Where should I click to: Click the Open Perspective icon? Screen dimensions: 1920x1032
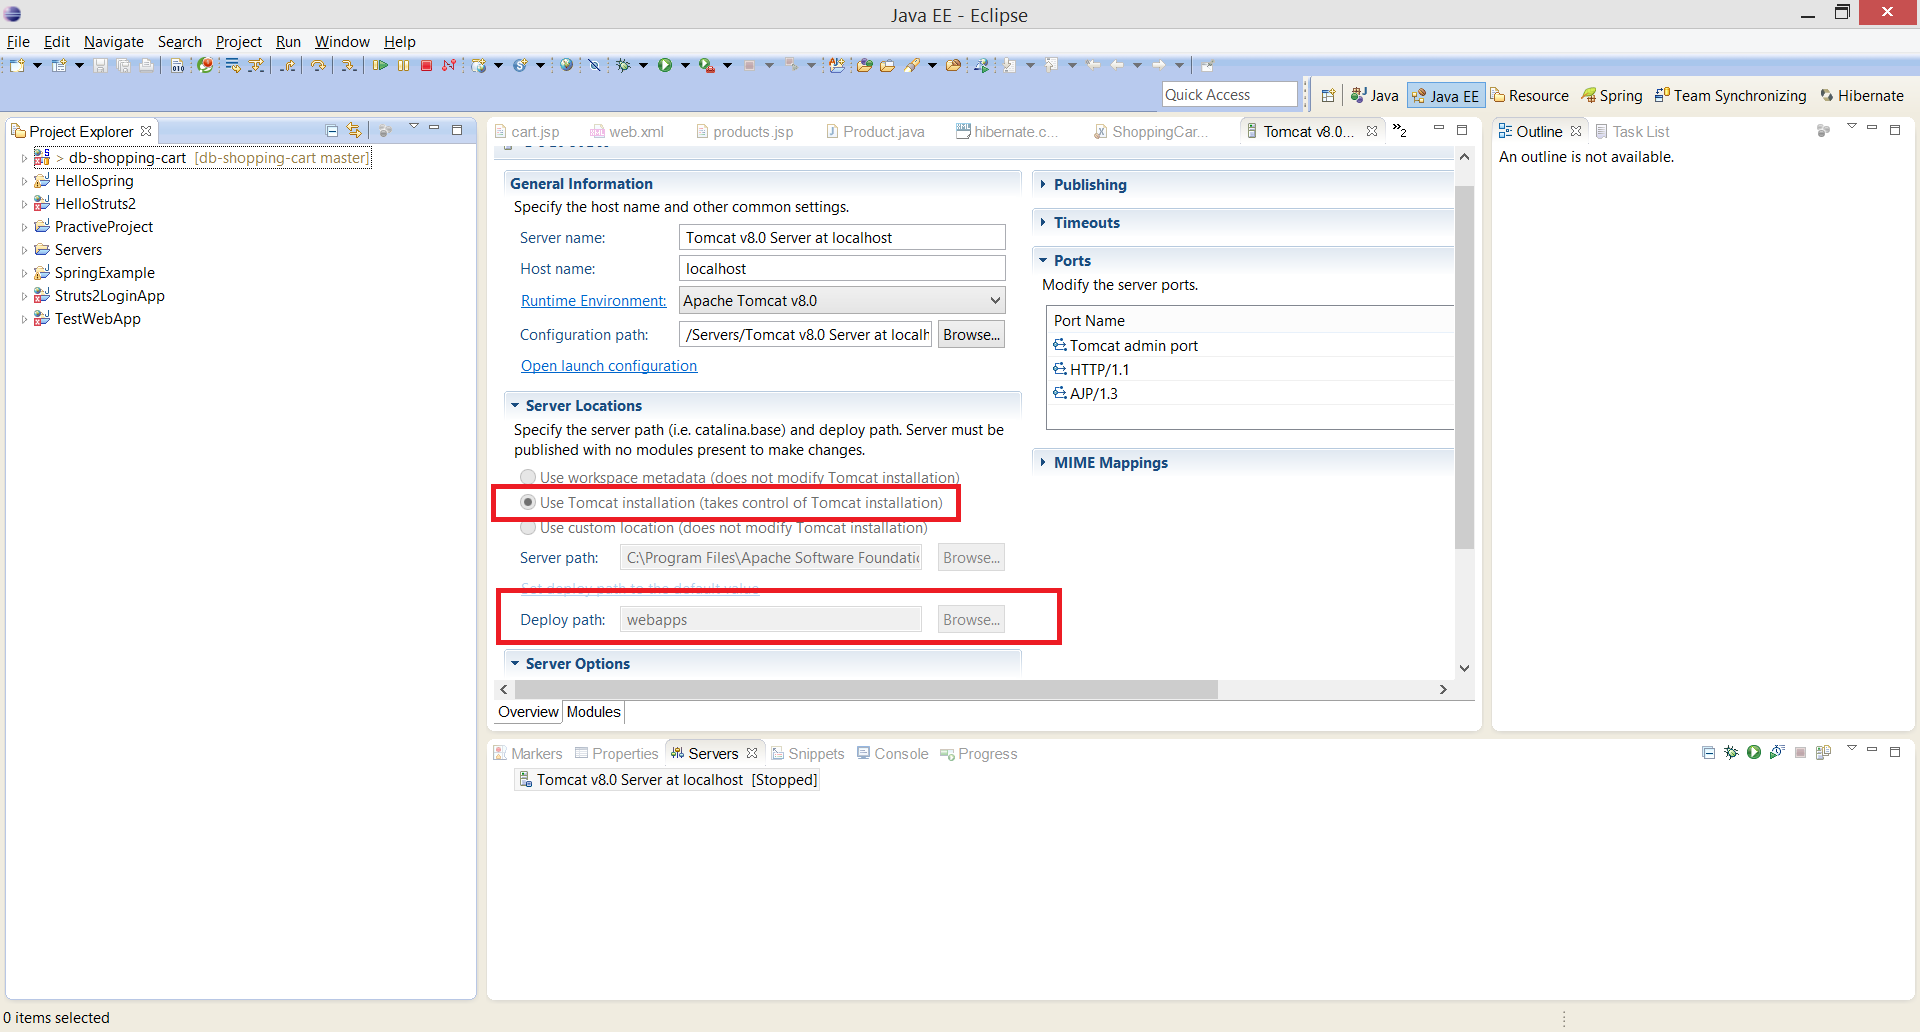1328,95
